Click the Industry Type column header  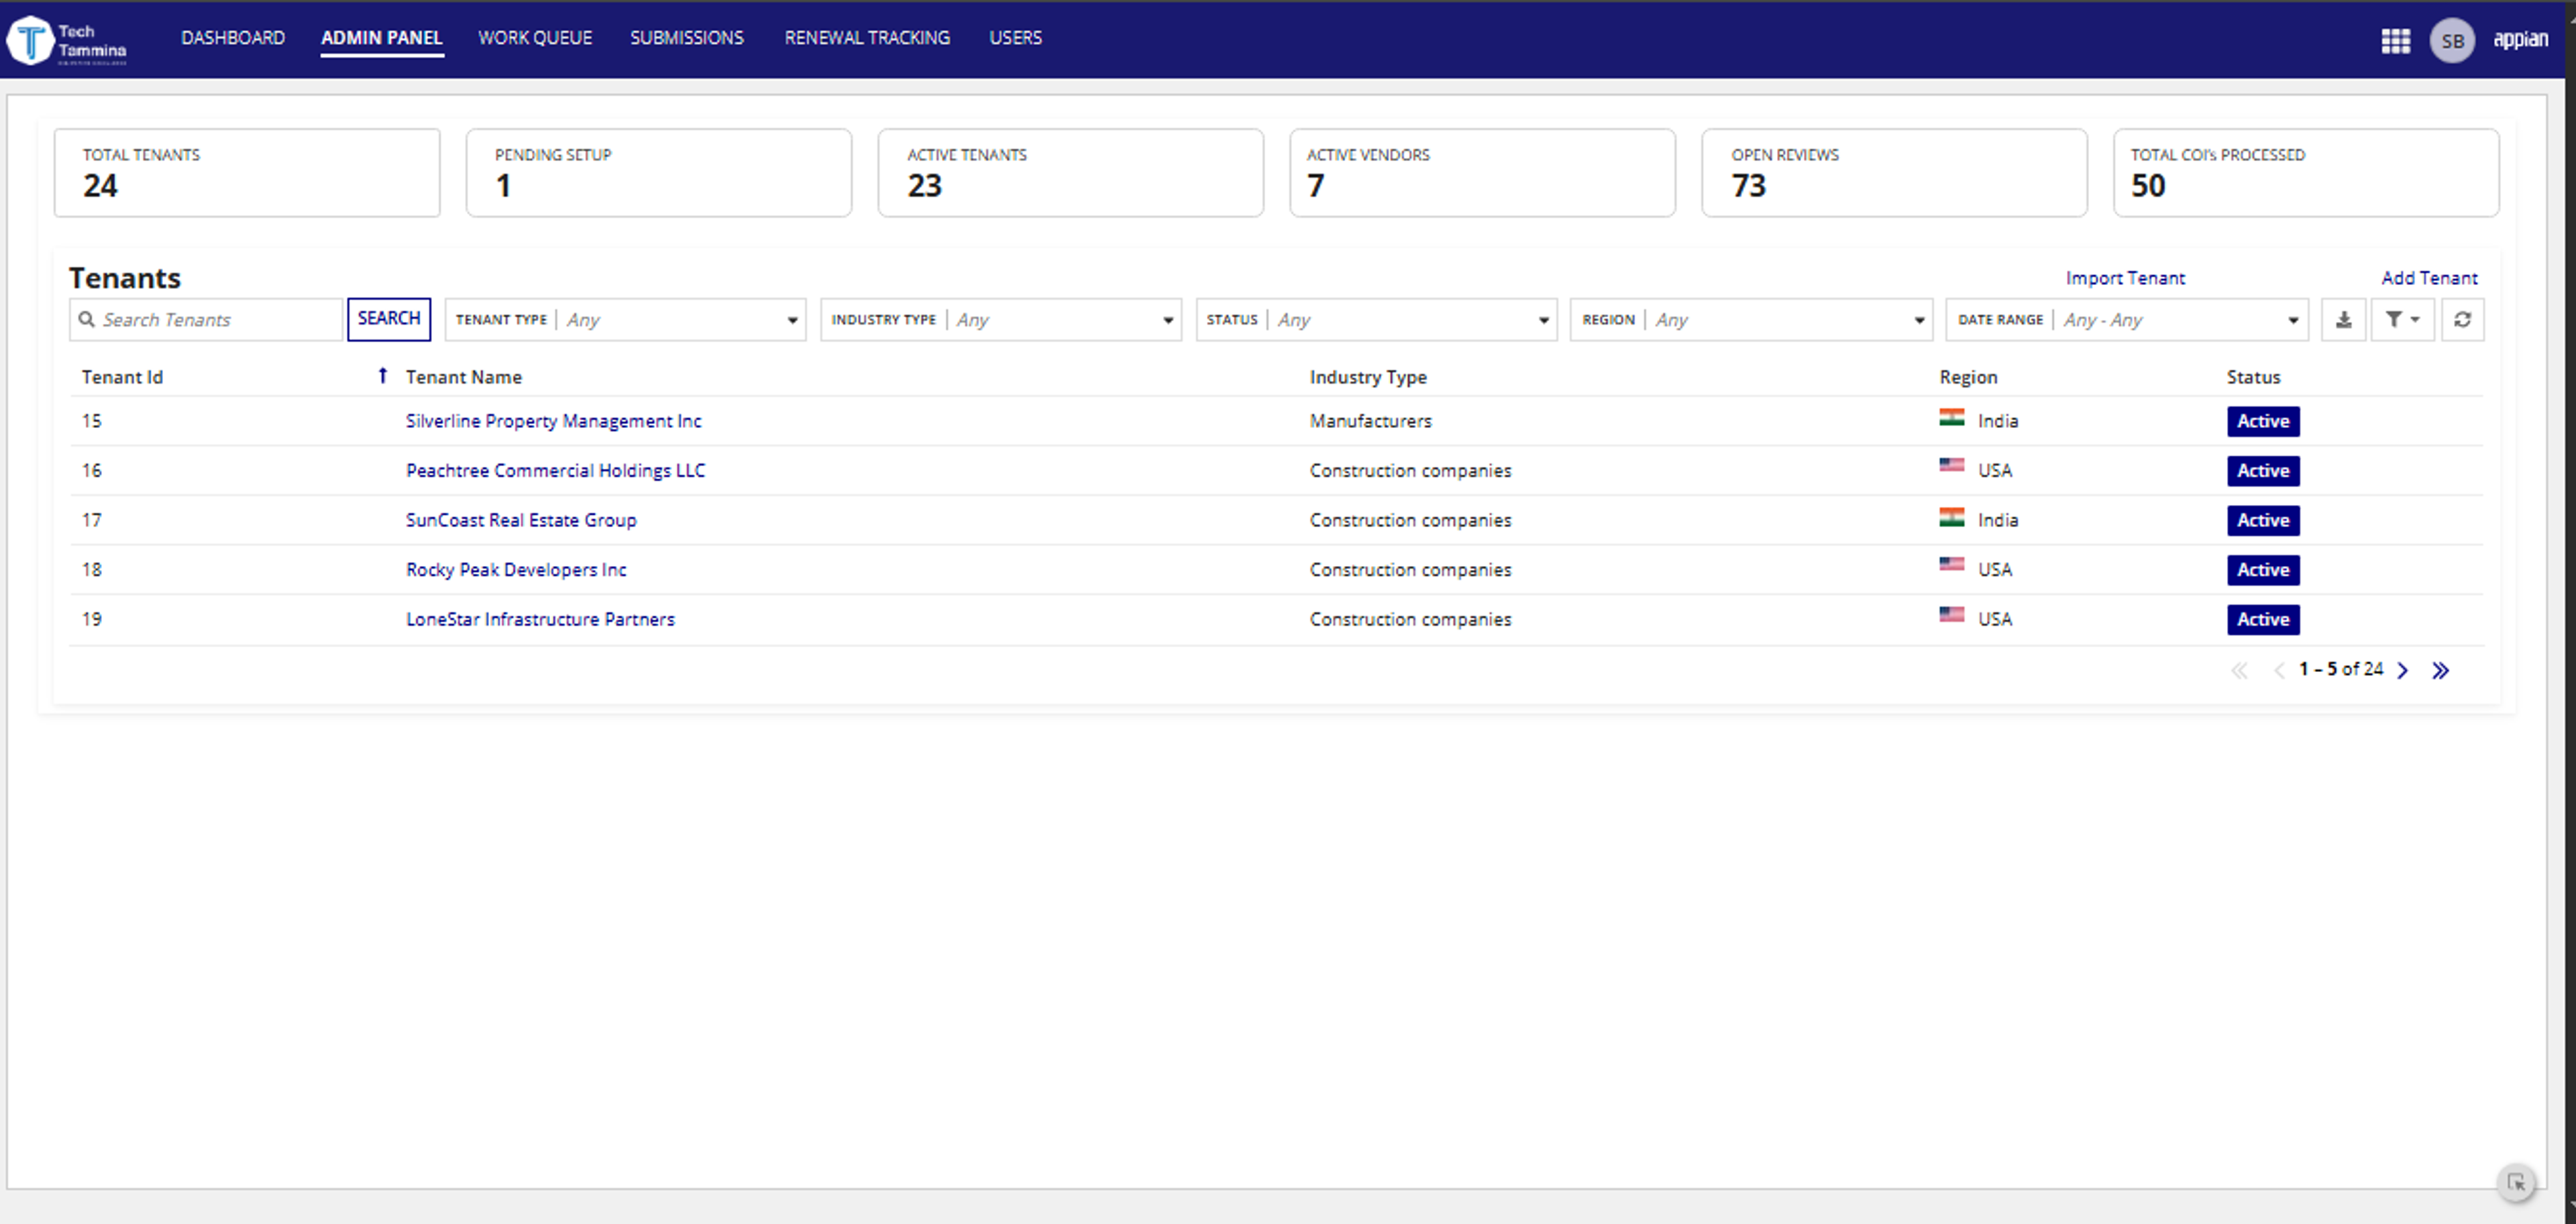point(1368,377)
